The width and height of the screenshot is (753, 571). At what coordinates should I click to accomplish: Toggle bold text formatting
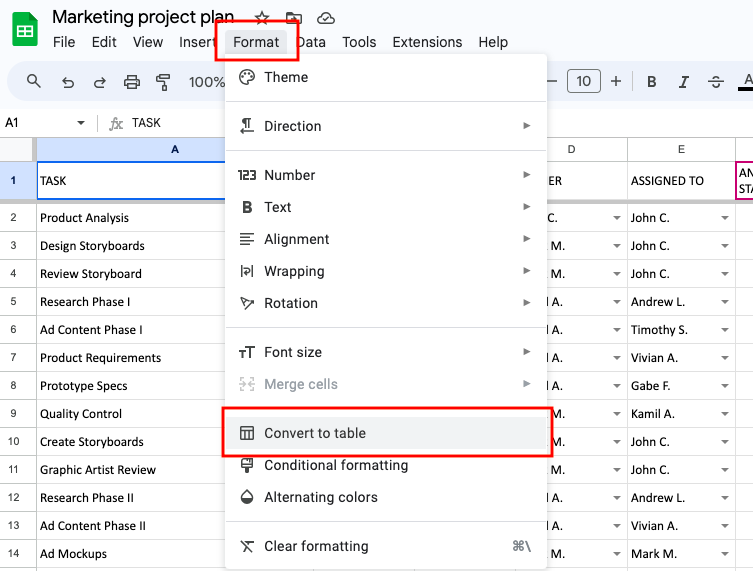click(x=651, y=82)
